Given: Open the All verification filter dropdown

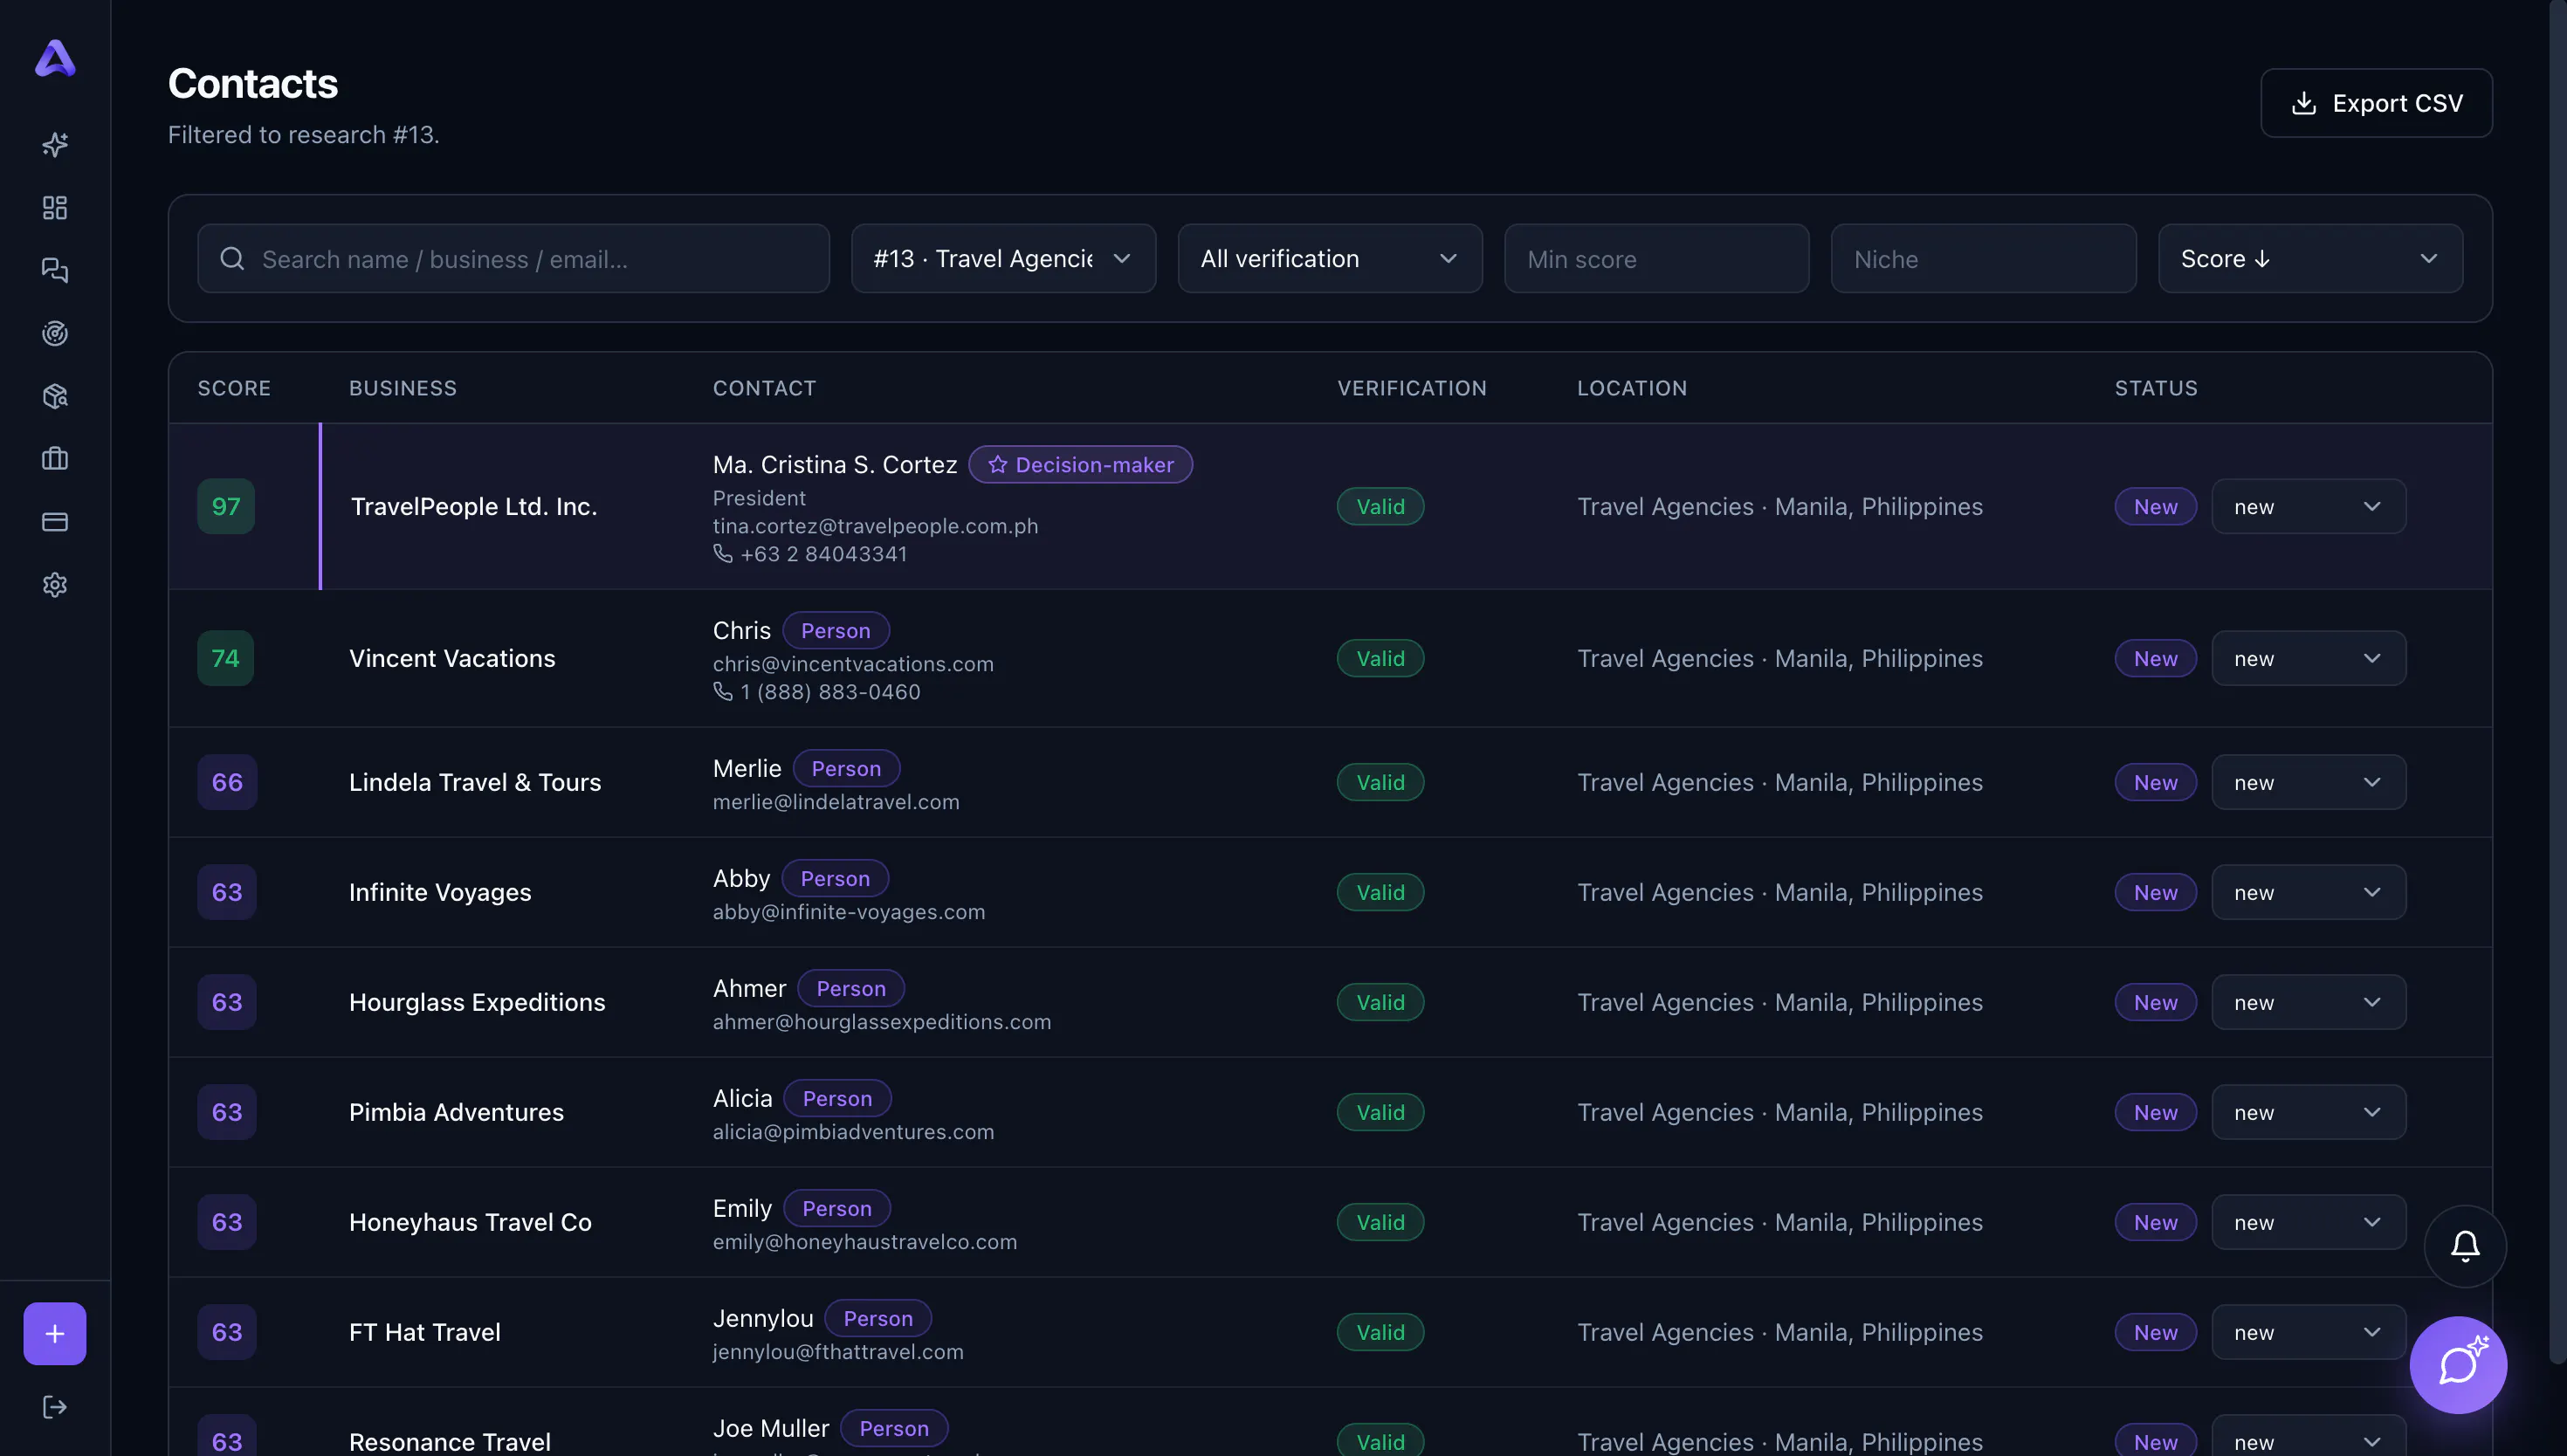Looking at the screenshot, I should [x=1330, y=259].
